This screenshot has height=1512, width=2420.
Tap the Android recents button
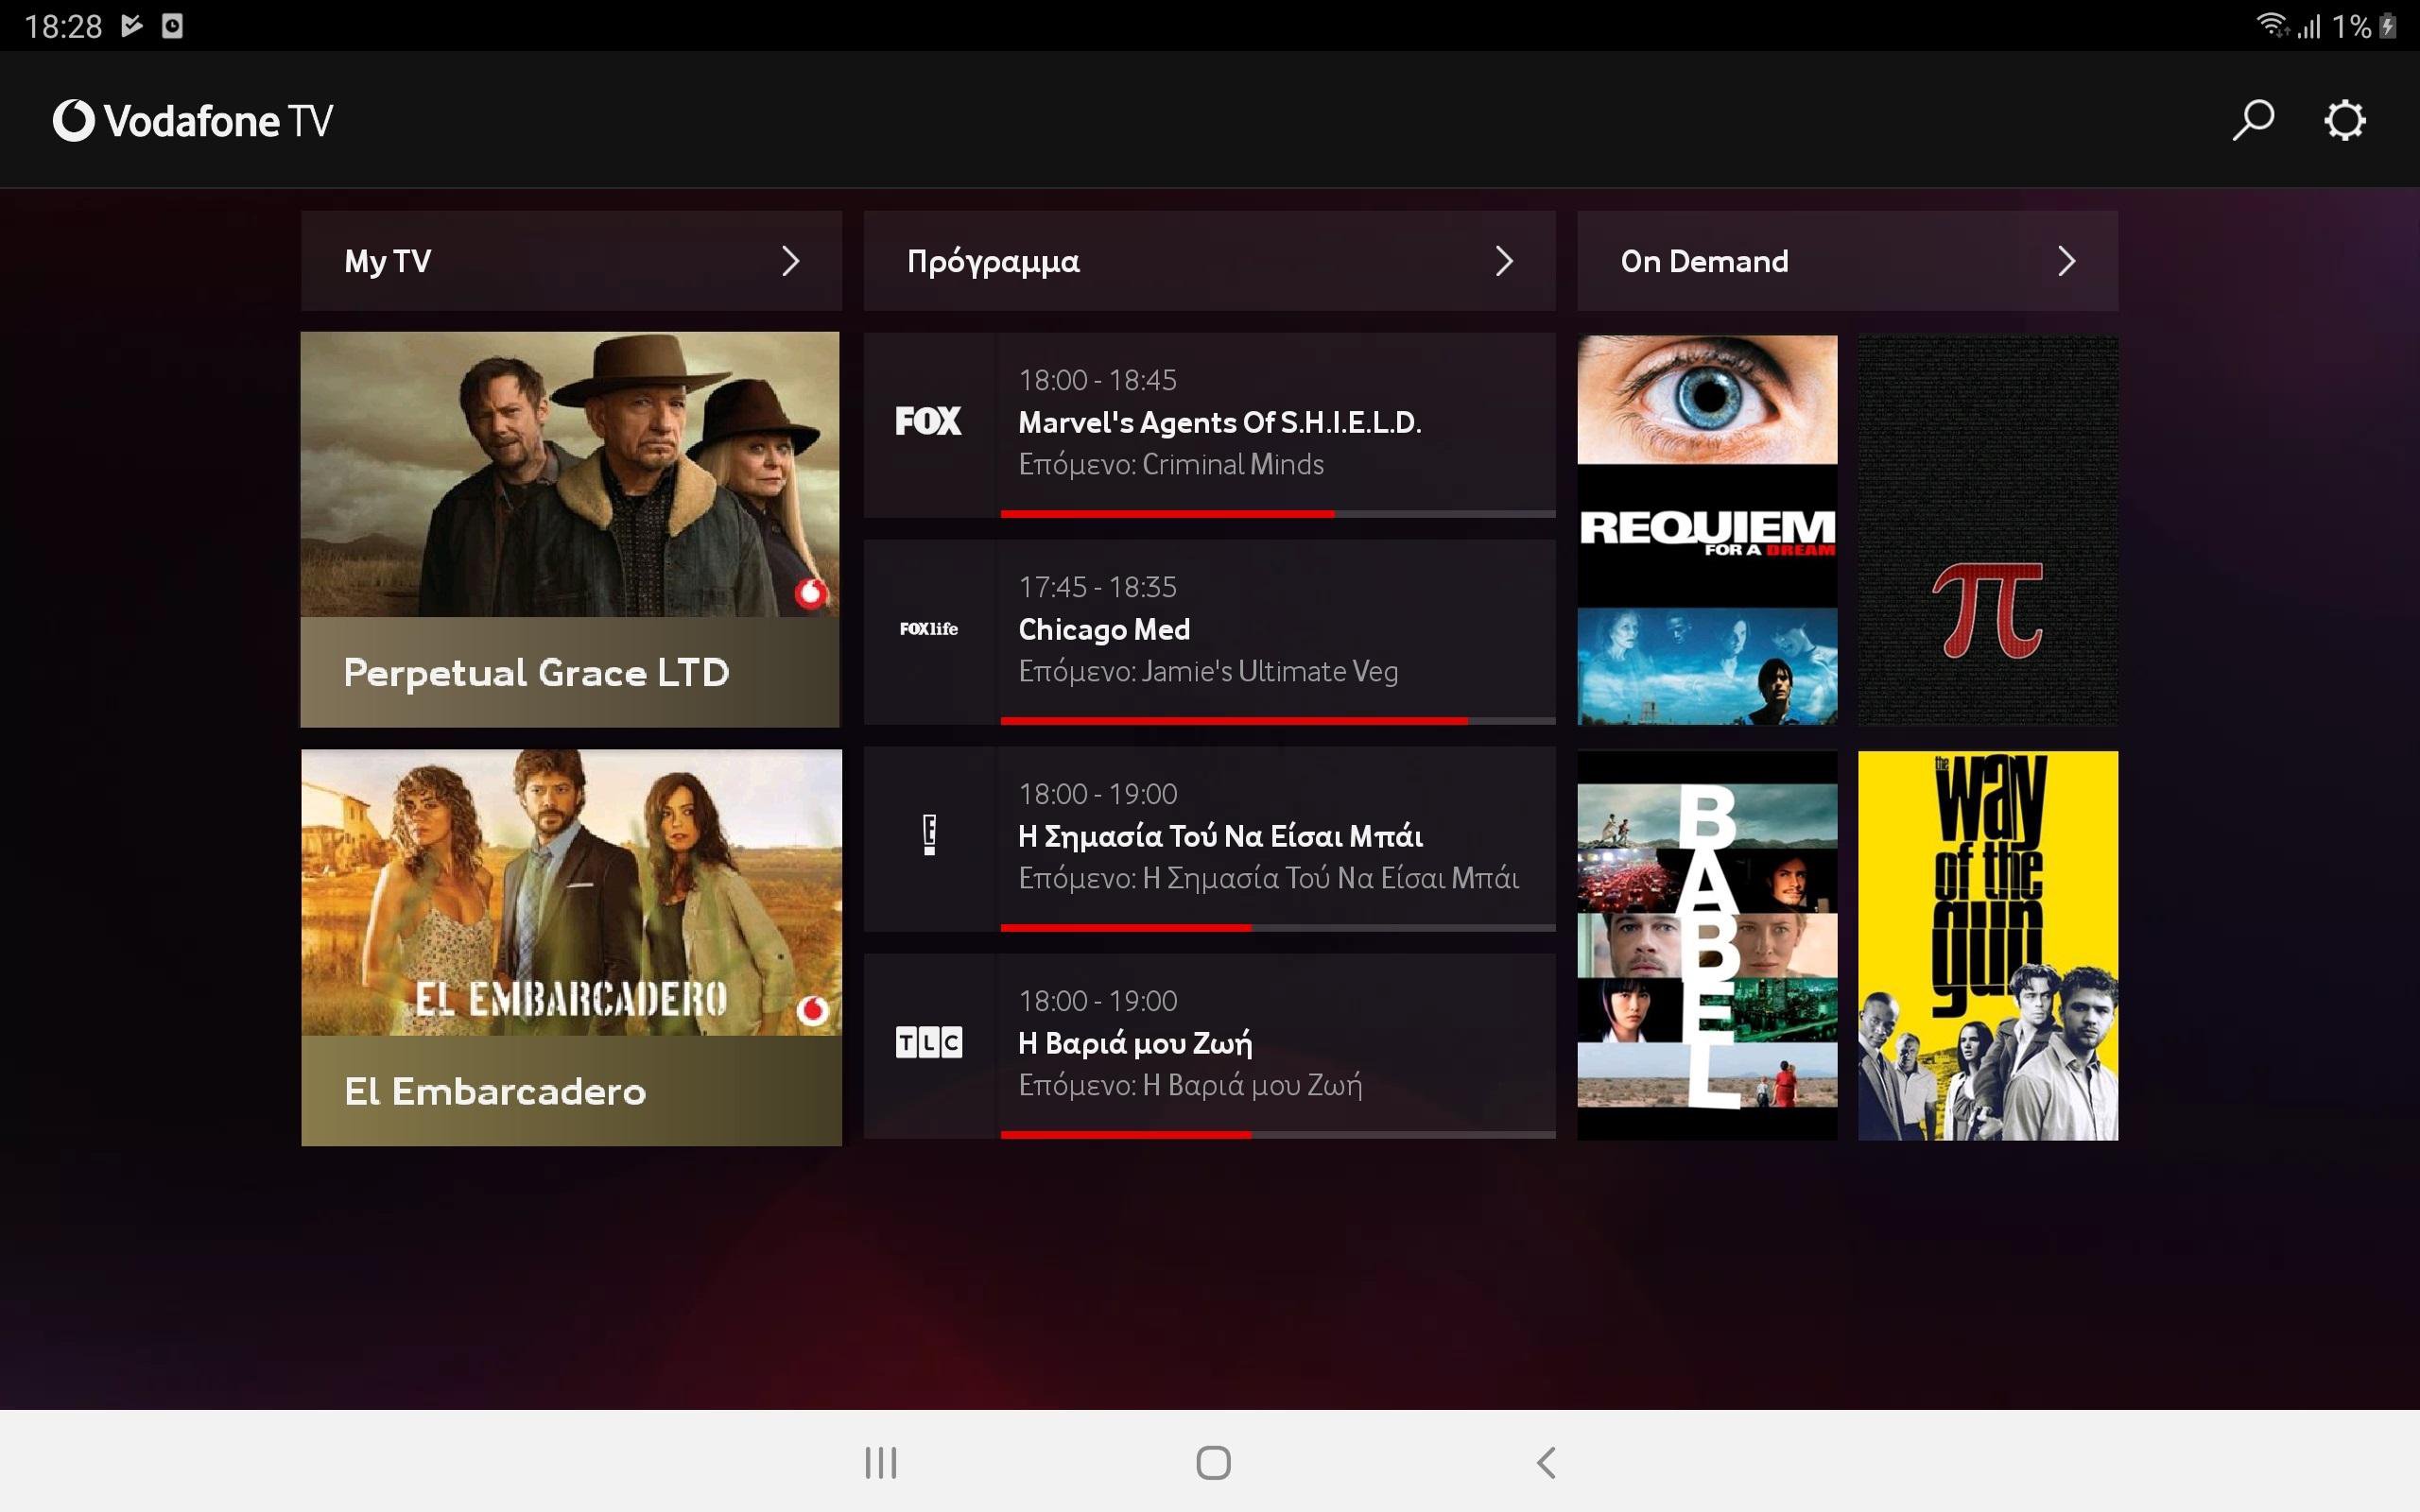click(878, 1460)
